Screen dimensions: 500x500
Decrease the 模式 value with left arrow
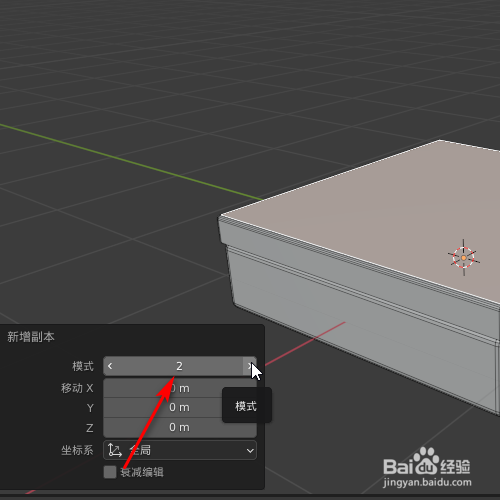[110, 366]
